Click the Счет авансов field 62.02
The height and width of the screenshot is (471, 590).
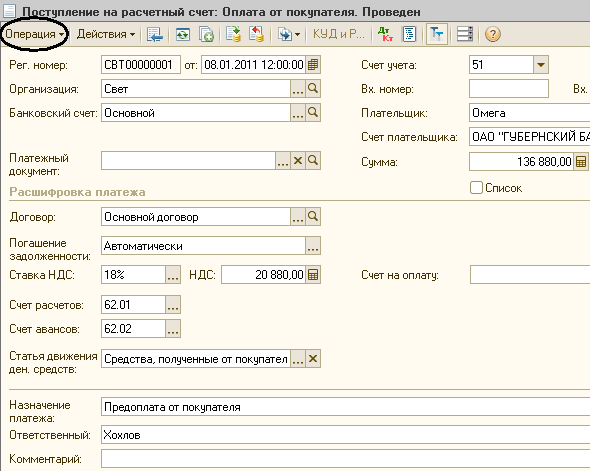133,328
